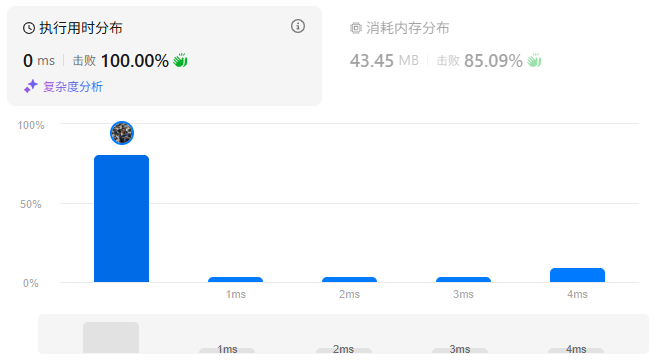Click the clock icon beside 执行用时分布
The height and width of the screenshot is (361, 659).
pos(29,28)
